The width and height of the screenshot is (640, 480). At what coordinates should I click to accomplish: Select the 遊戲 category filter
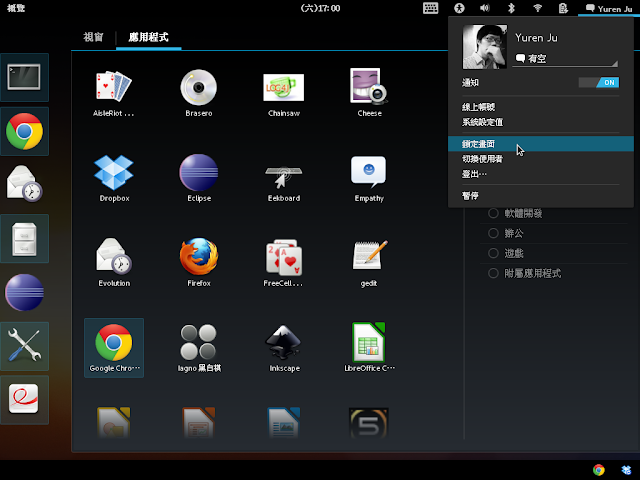(x=506, y=253)
